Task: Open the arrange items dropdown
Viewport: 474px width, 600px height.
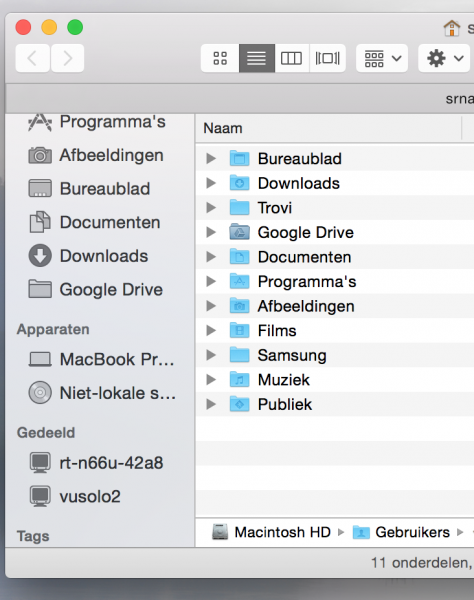Action: (382, 58)
